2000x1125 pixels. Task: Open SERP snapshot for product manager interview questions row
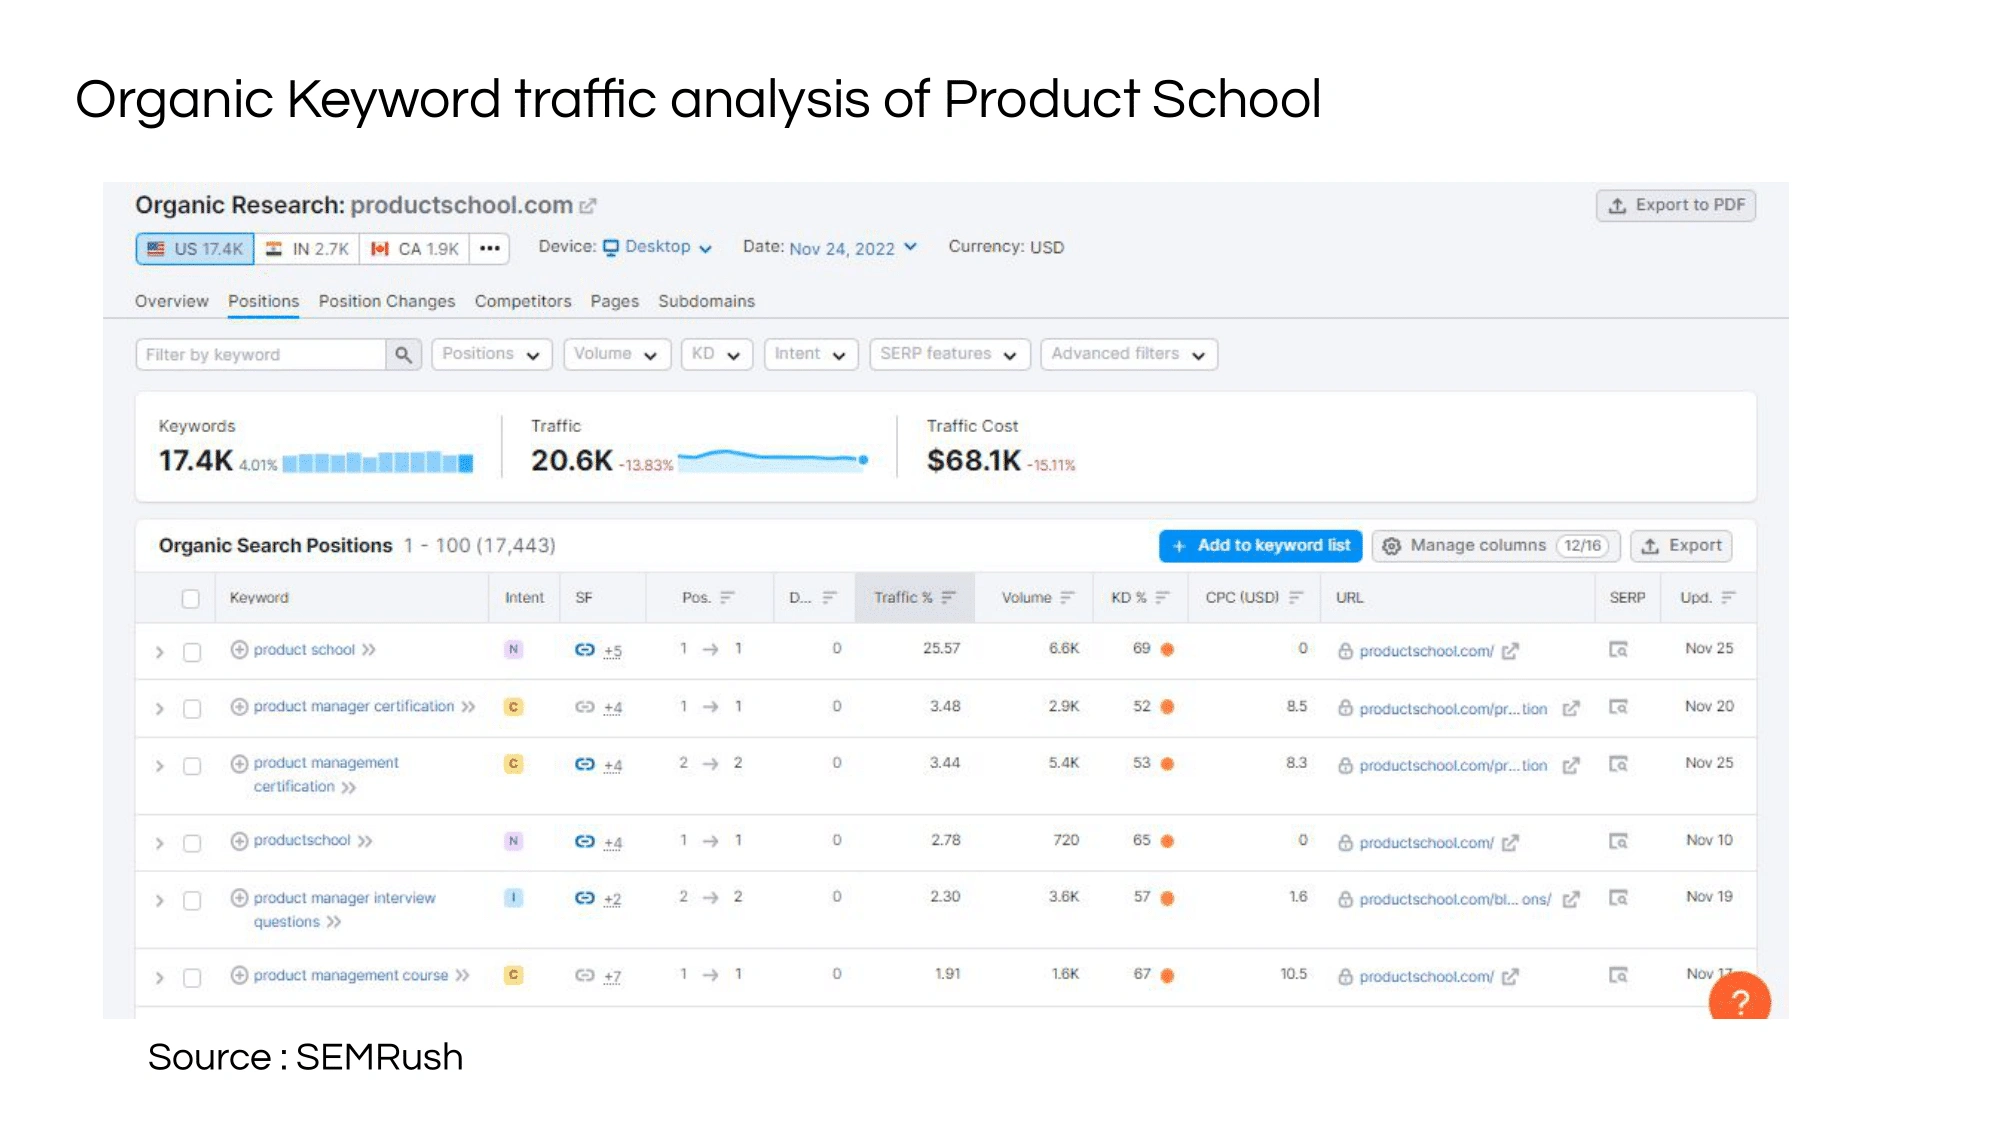[x=1618, y=898]
